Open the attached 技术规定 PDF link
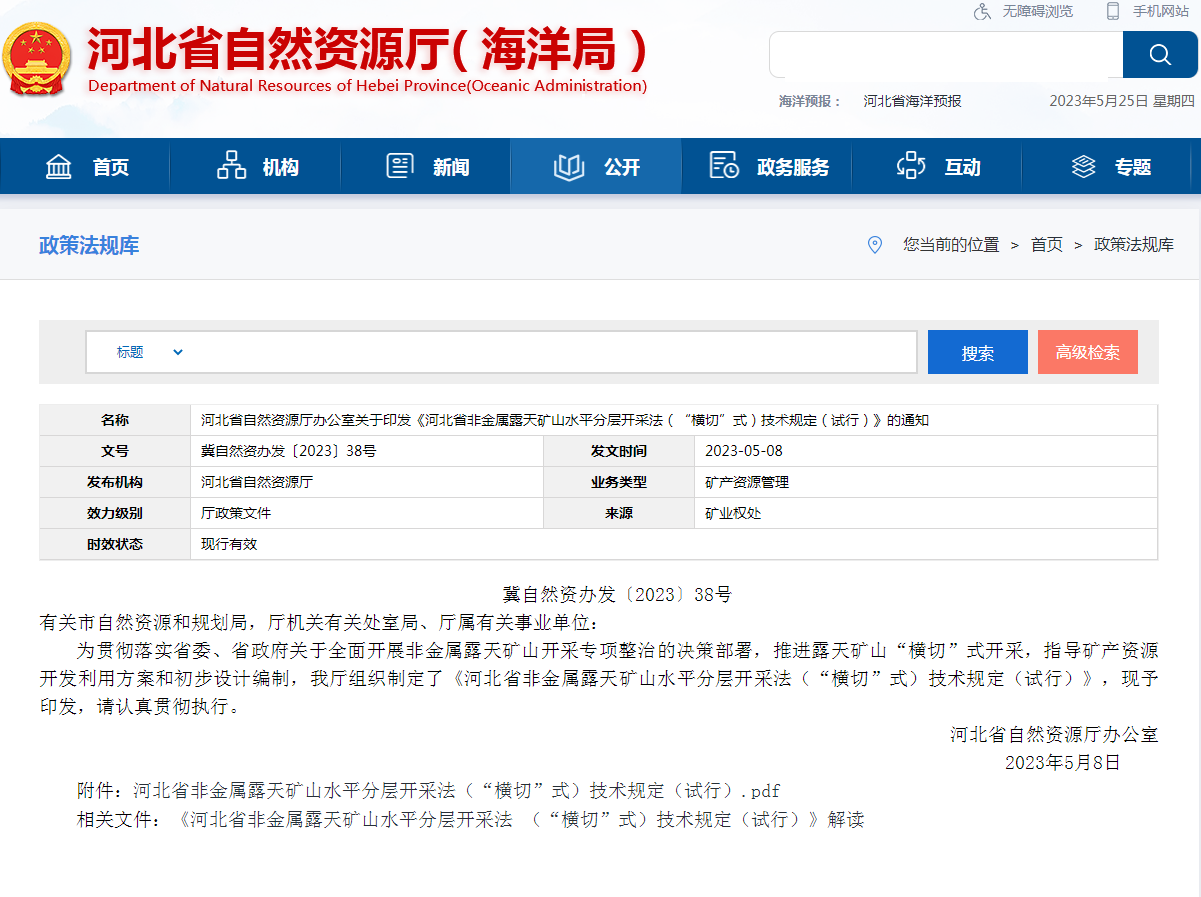The height and width of the screenshot is (897, 1201). (456, 790)
